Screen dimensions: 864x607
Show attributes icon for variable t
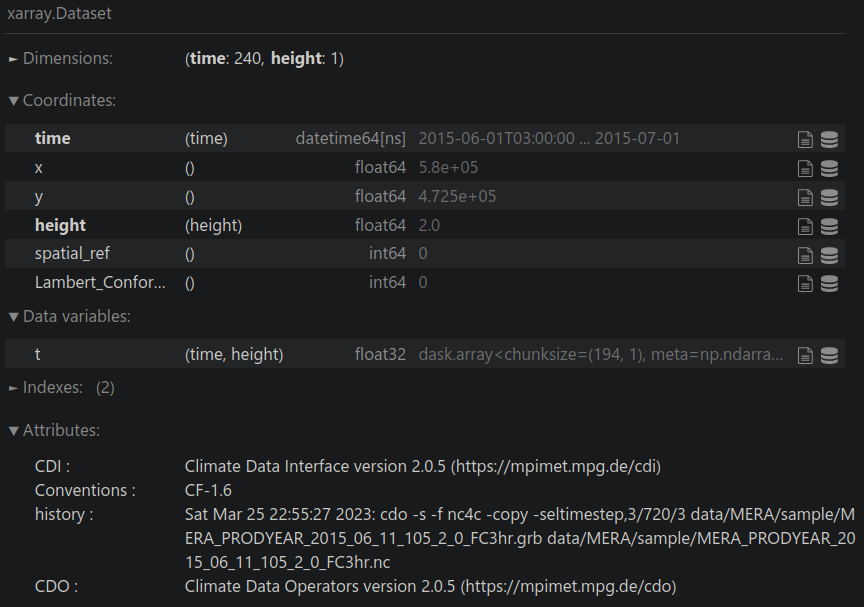pyautogui.click(x=805, y=355)
